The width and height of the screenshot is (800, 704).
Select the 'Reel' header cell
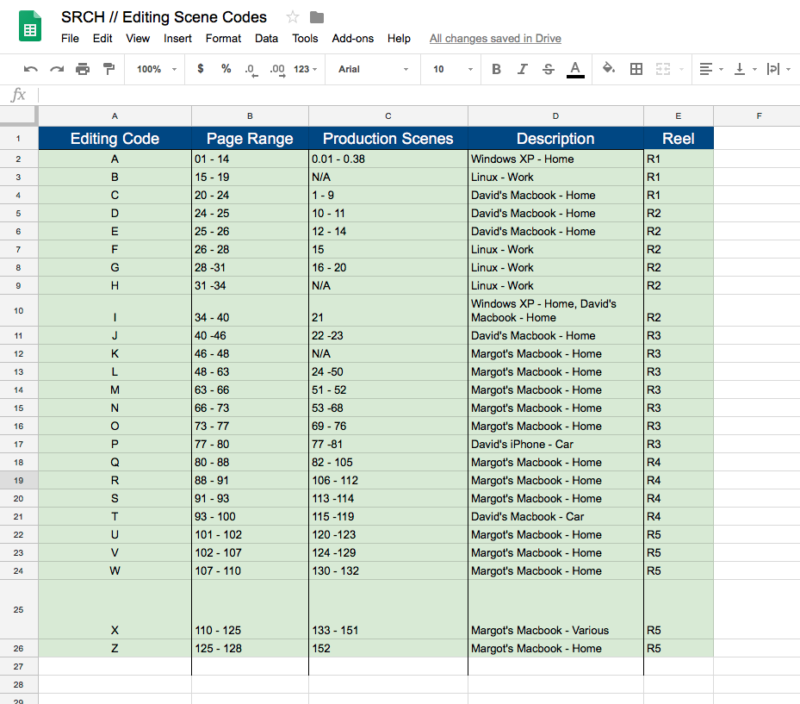[x=679, y=138]
